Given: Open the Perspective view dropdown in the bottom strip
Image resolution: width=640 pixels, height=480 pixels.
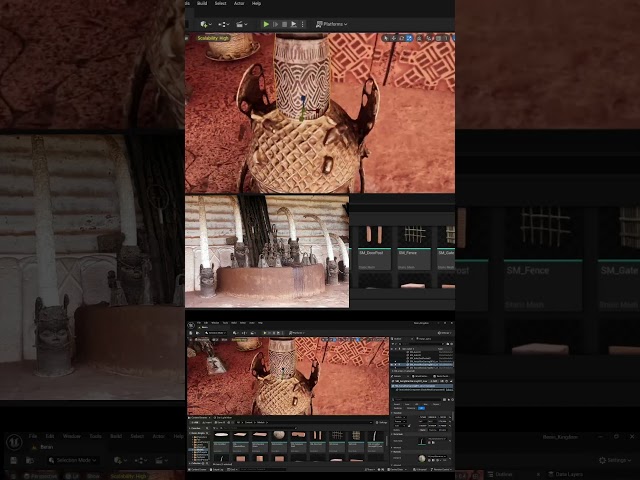Looking at the screenshot, I should point(40,476).
